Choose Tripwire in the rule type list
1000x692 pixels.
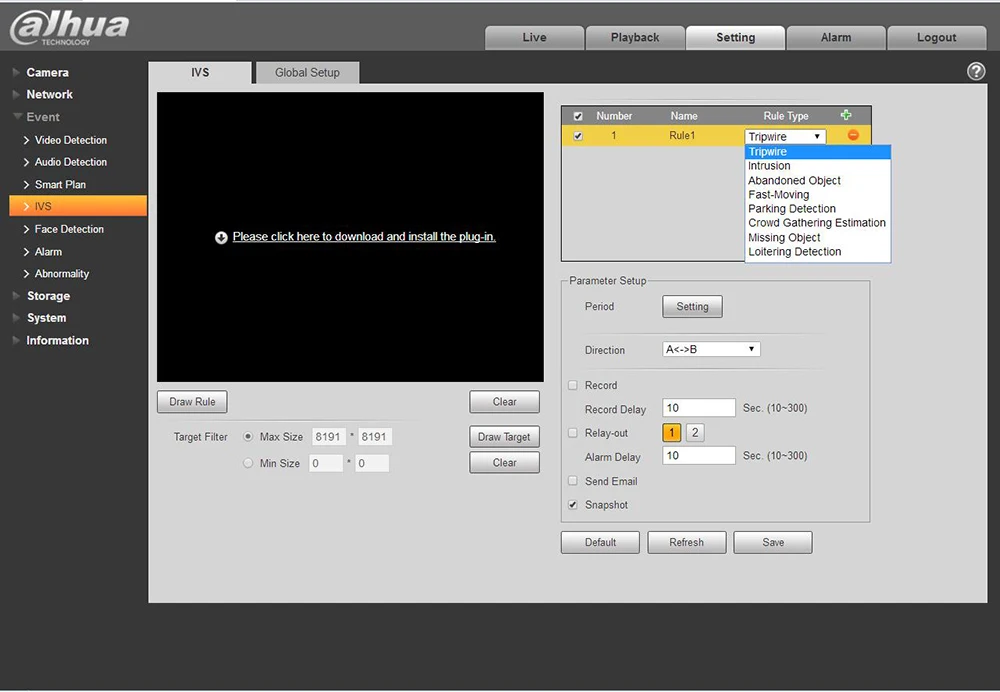pos(818,152)
